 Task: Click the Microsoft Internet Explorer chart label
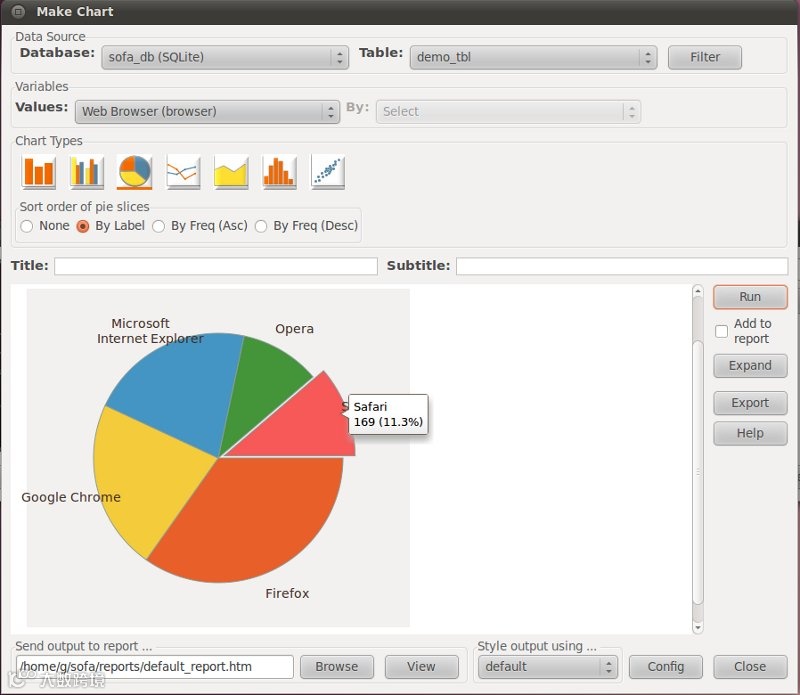[150, 331]
